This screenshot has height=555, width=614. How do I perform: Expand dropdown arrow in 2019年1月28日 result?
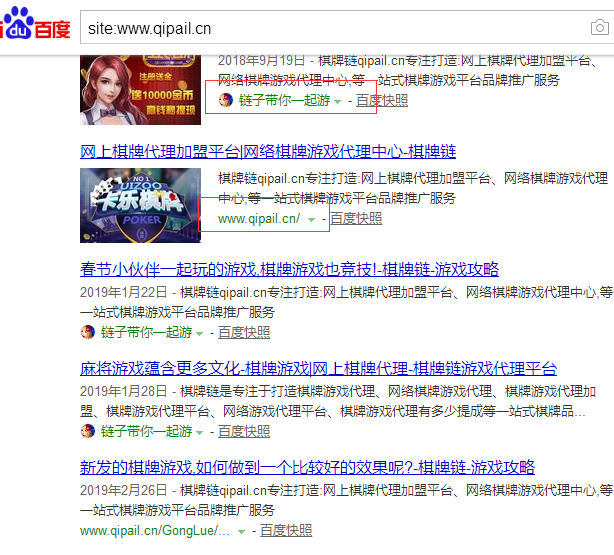click(199, 433)
